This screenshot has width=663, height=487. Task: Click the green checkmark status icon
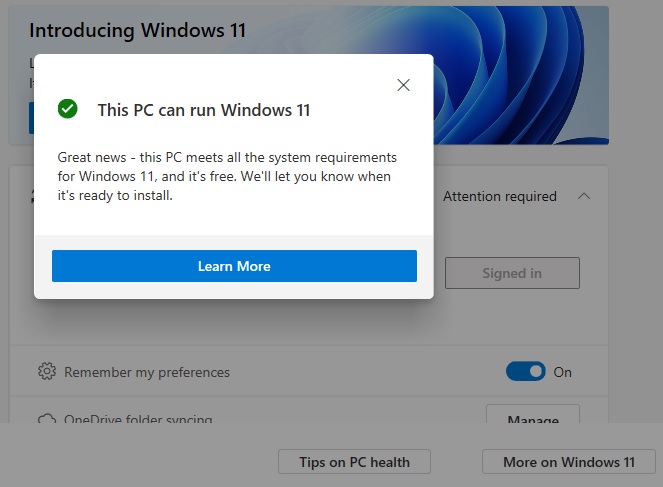tap(68, 109)
